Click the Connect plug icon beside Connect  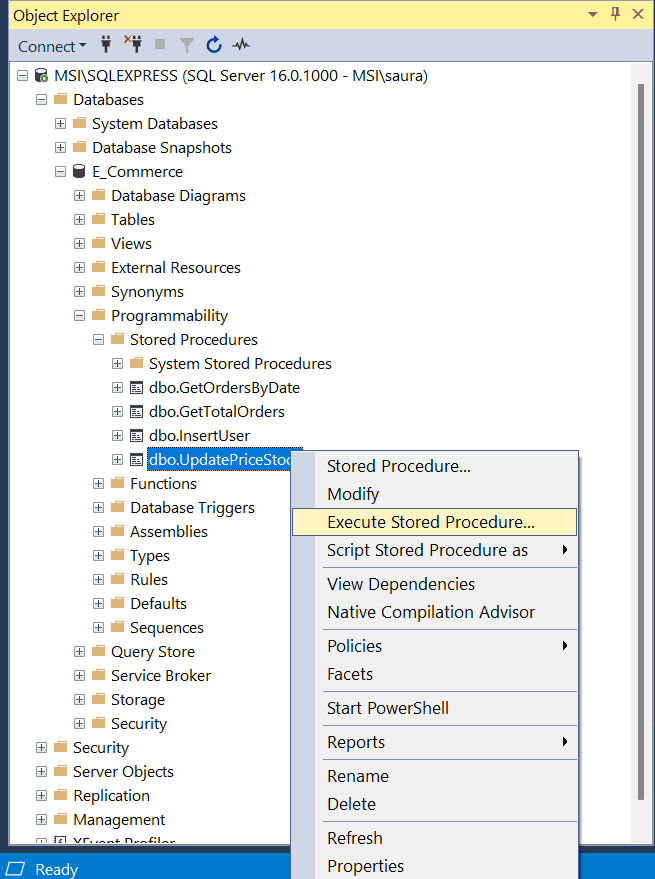coord(105,46)
